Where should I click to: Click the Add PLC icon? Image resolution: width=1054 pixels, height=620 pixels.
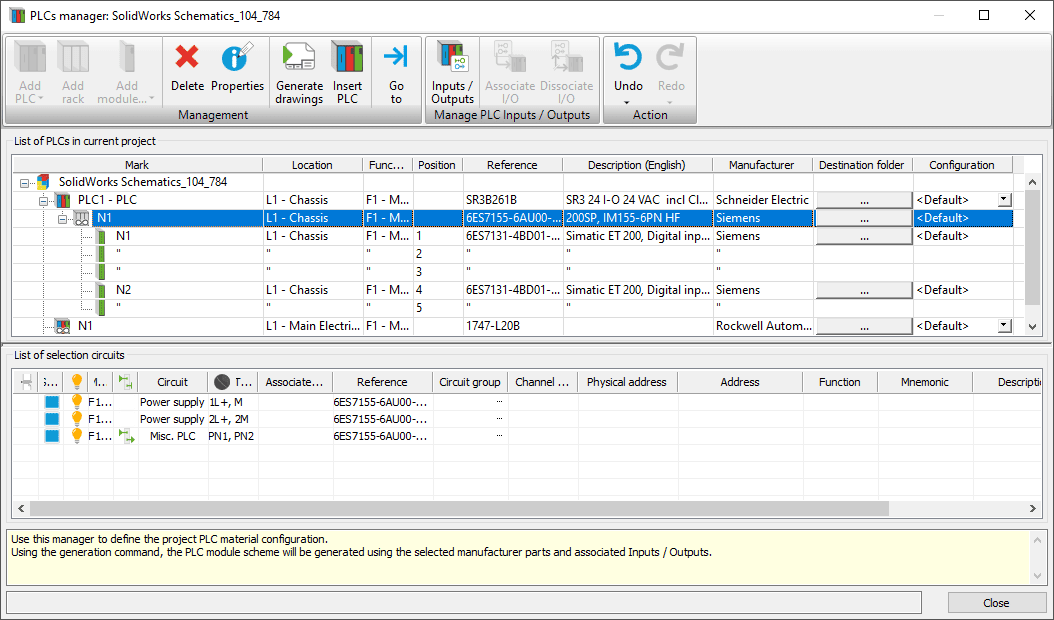point(30,57)
